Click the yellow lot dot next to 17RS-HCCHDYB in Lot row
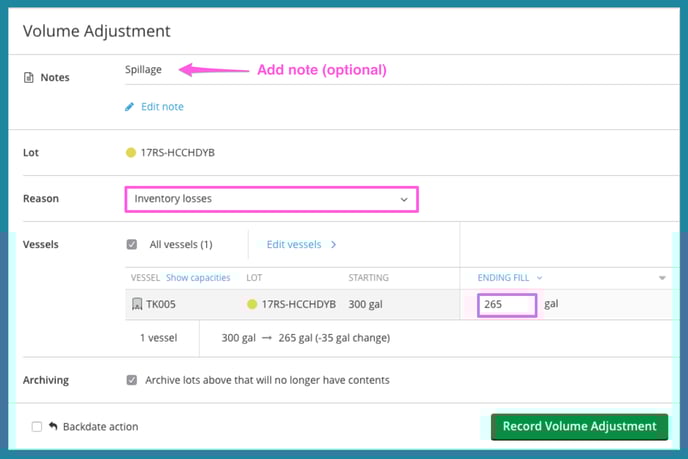Image resolution: width=688 pixels, height=459 pixels. 131,152
